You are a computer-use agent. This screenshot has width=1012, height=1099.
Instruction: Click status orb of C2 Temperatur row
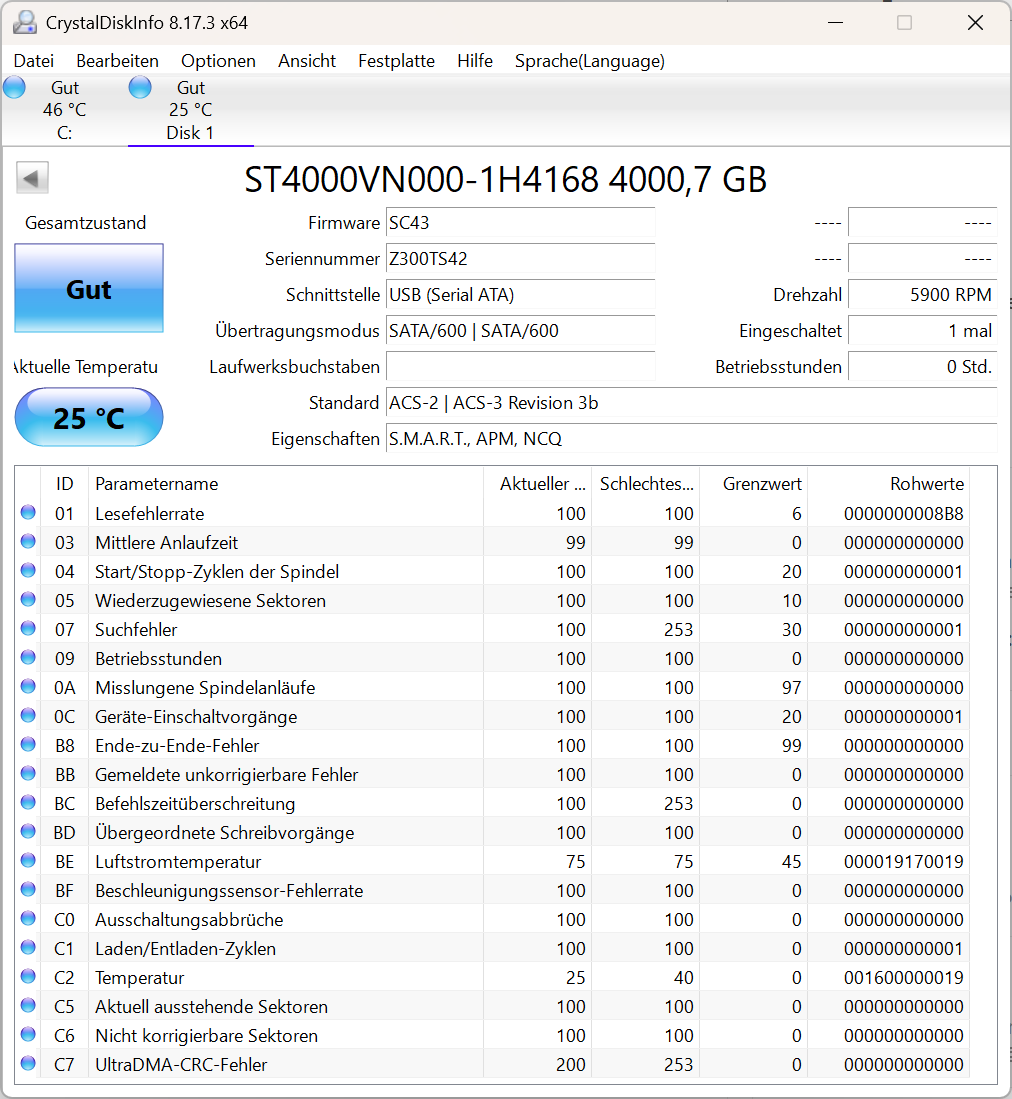click(x=28, y=976)
